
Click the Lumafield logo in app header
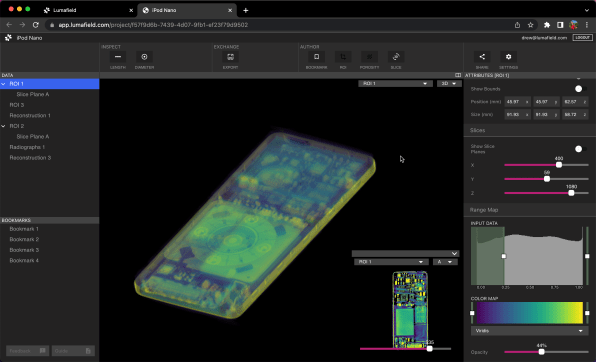click(x=8, y=38)
